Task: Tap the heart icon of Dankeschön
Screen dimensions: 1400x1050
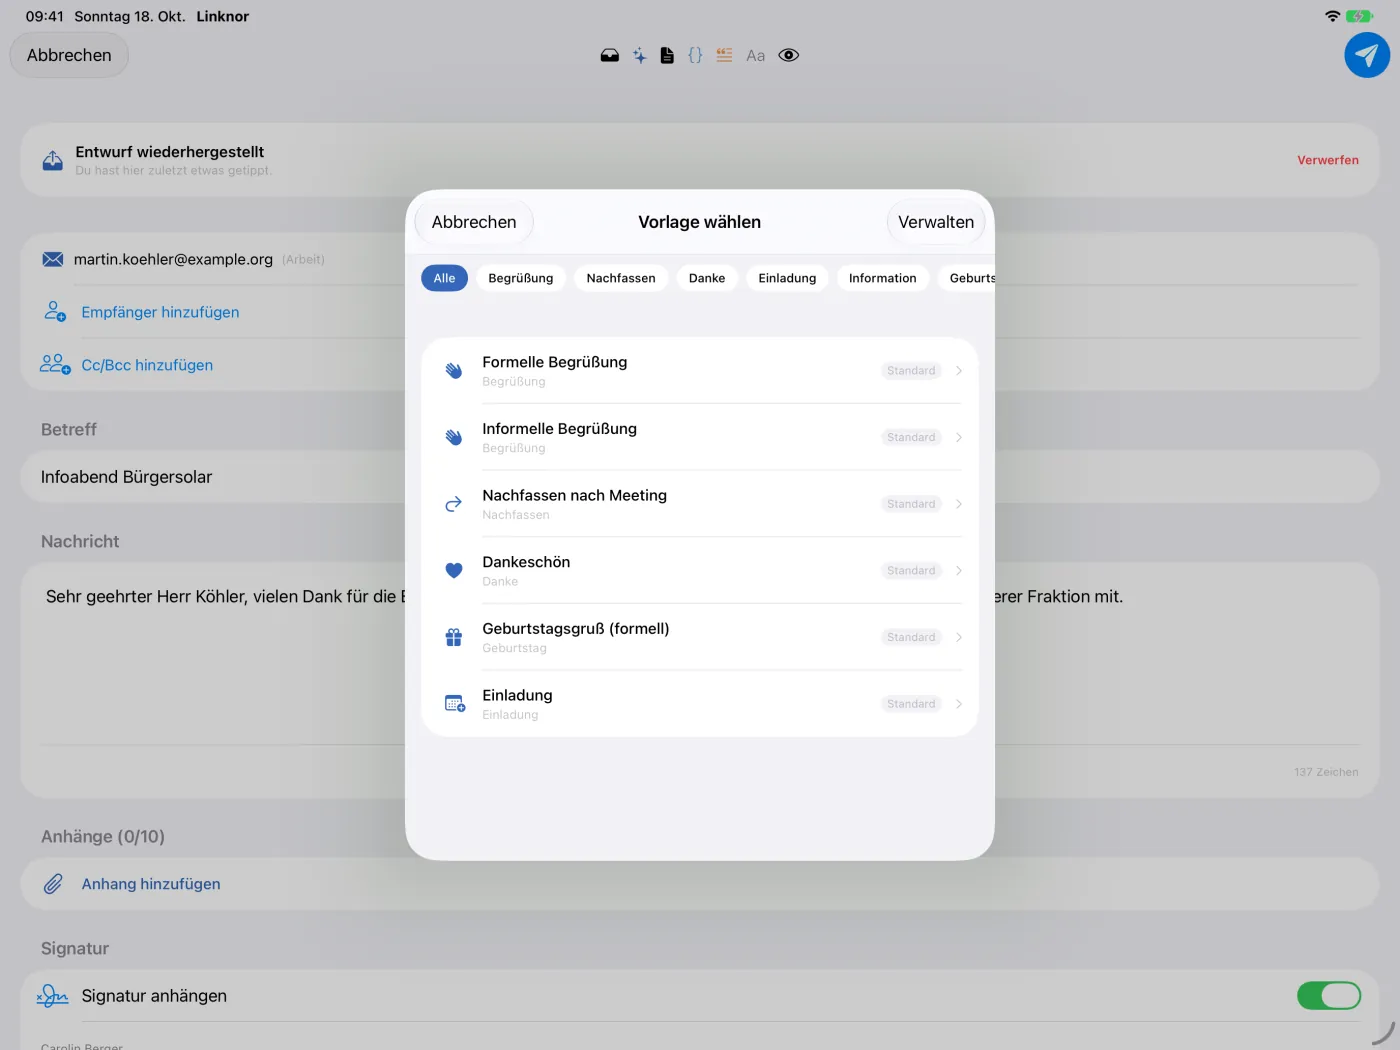Action: [x=454, y=571]
